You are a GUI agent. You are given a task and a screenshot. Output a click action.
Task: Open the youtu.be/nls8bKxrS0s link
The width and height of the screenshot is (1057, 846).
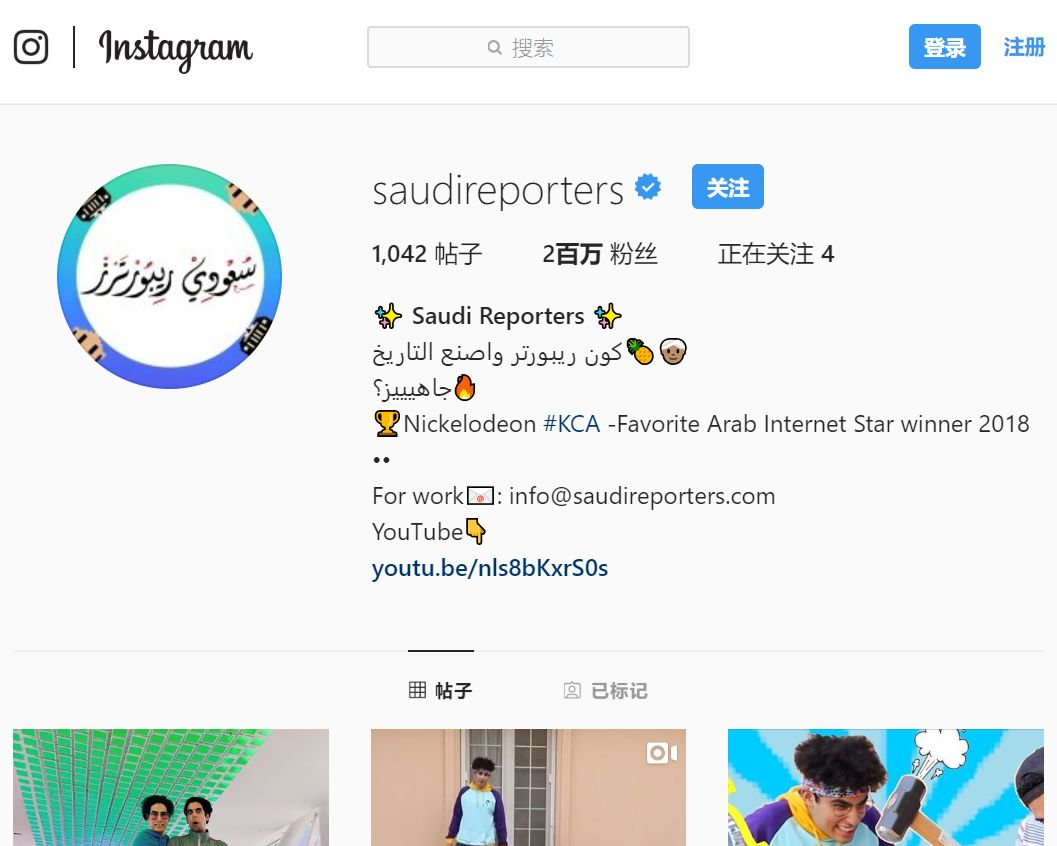click(x=490, y=568)
